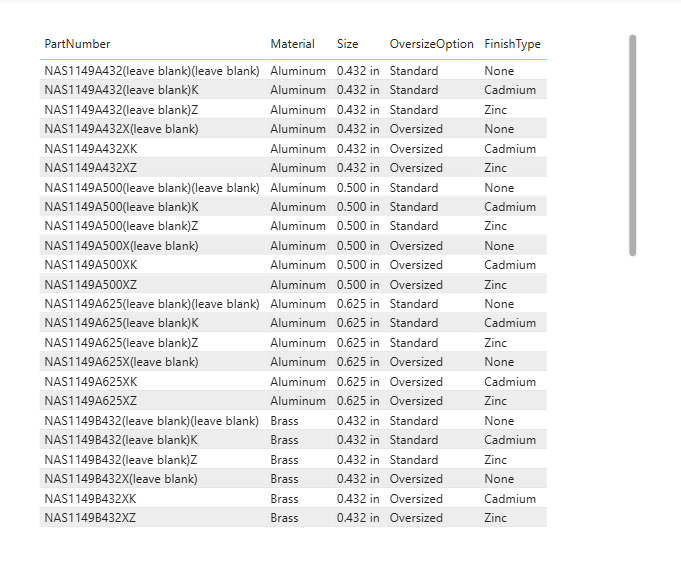Select part number NAS1149A432(leave blank)Z
The height and width of the screenshot is (582, 681).
point(121,110)
